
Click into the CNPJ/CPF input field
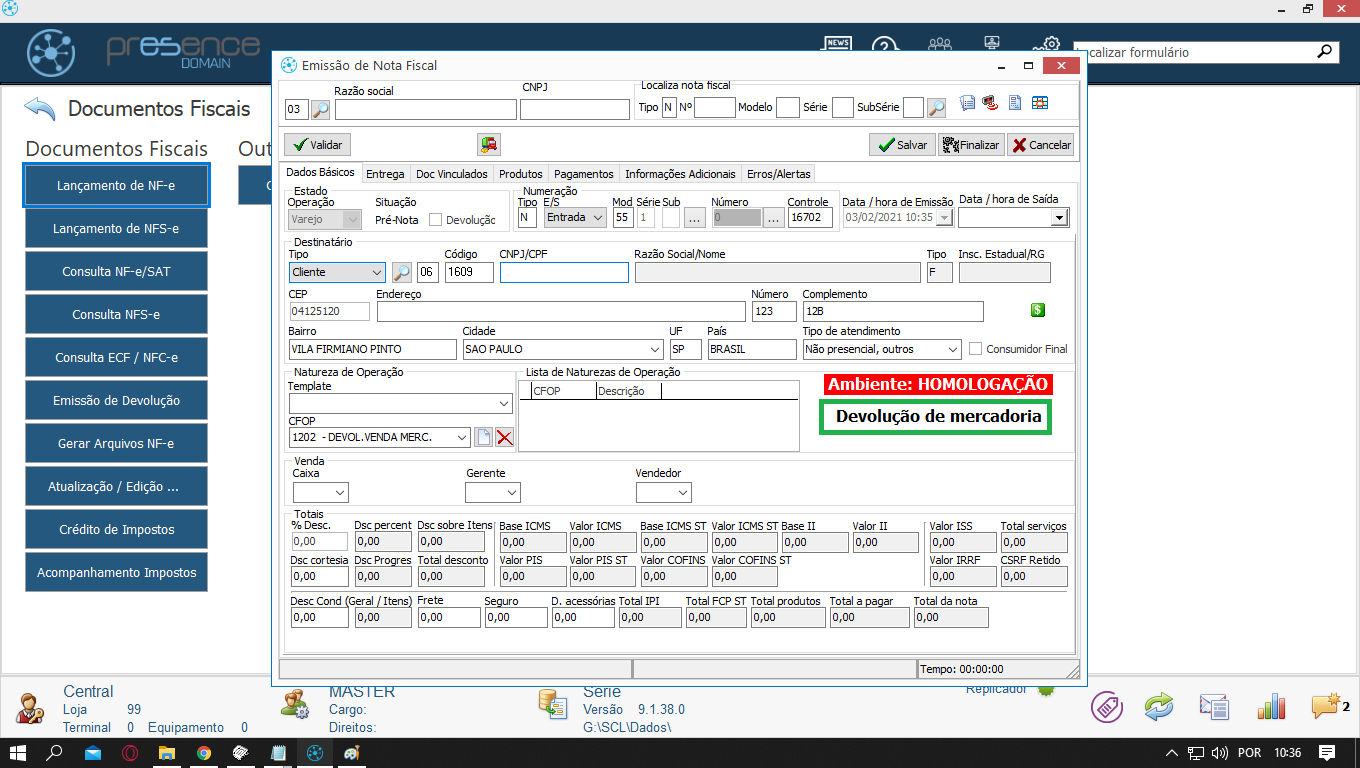[x=564, y=272]
